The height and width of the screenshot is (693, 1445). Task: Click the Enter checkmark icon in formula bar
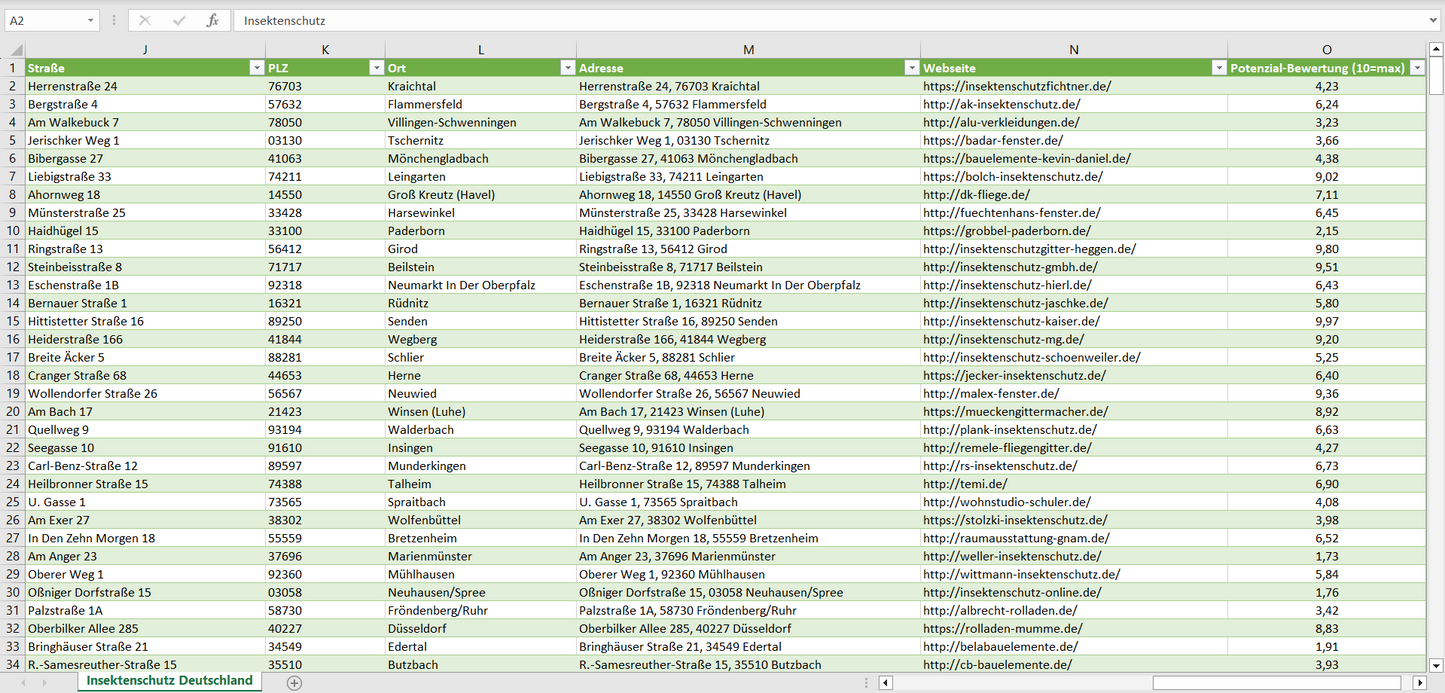tap(179, 20)
